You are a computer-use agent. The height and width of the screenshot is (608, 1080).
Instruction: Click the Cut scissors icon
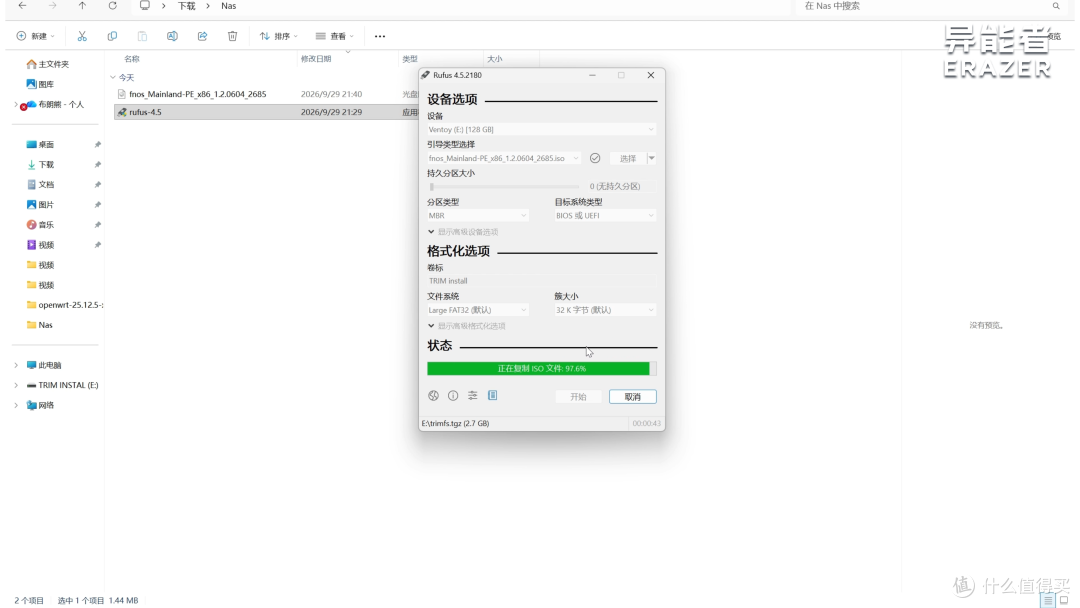pyautogui.click(x=82, y=36)
